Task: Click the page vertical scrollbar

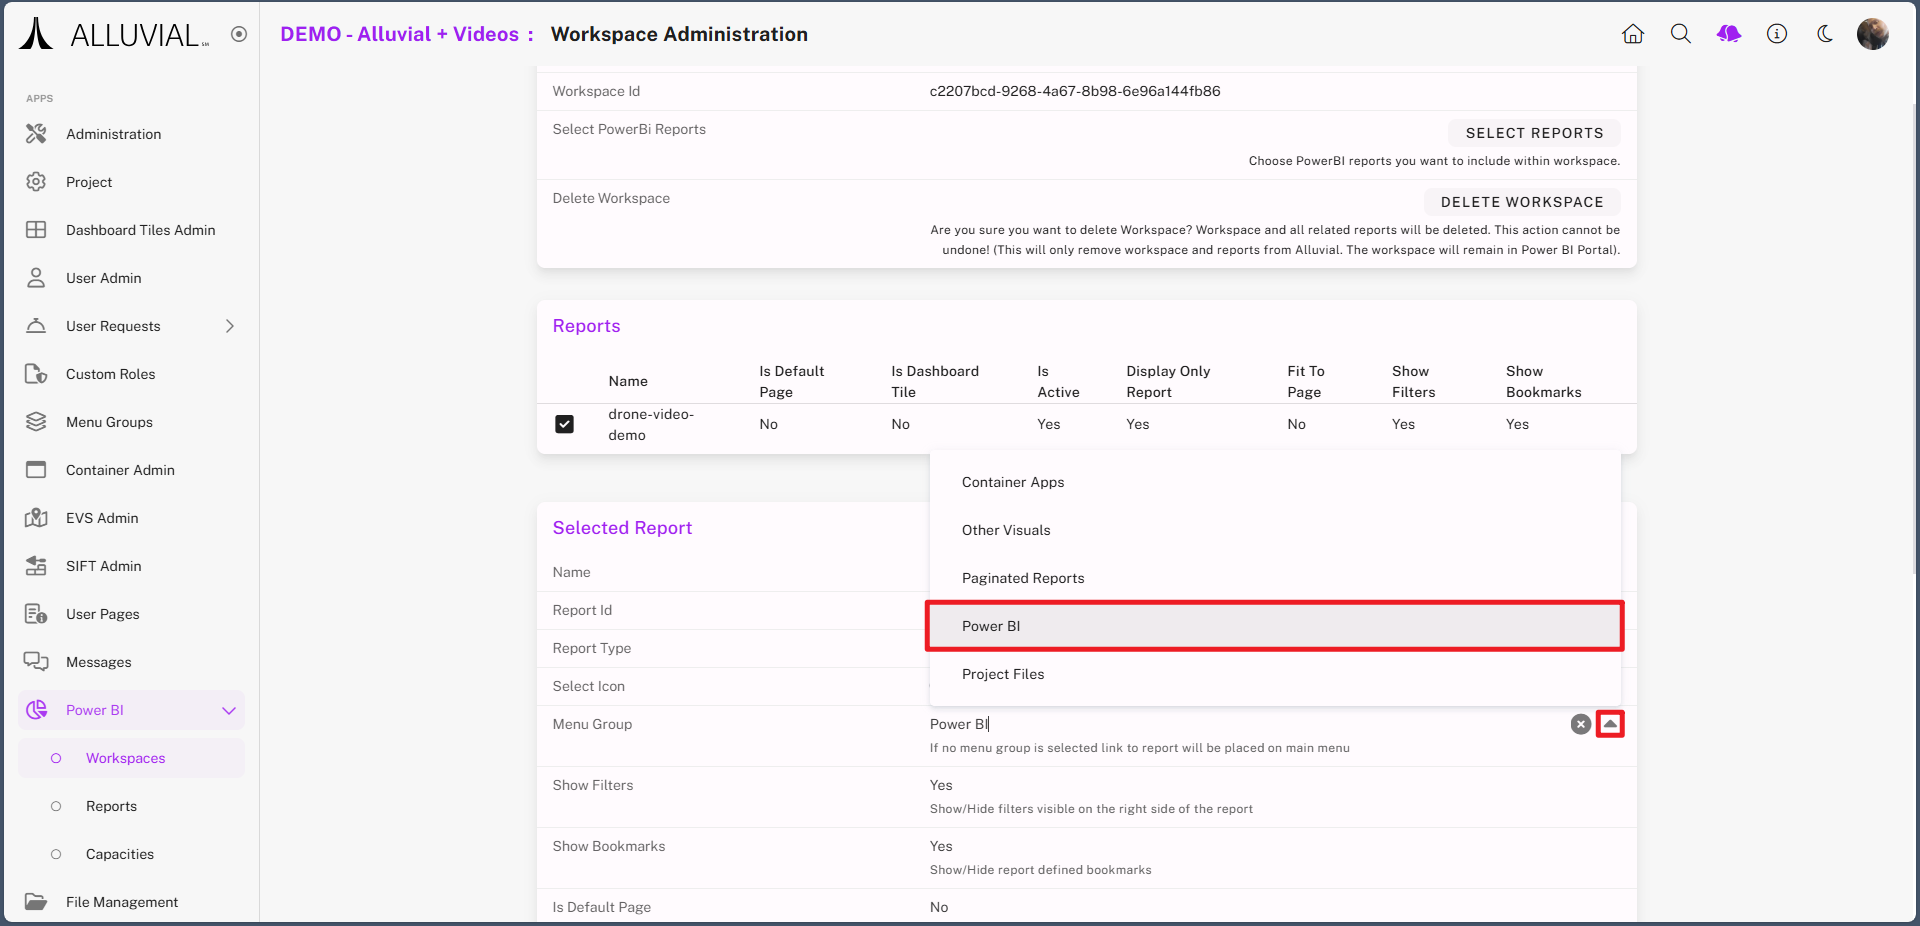Action: tap(1914, 340)
